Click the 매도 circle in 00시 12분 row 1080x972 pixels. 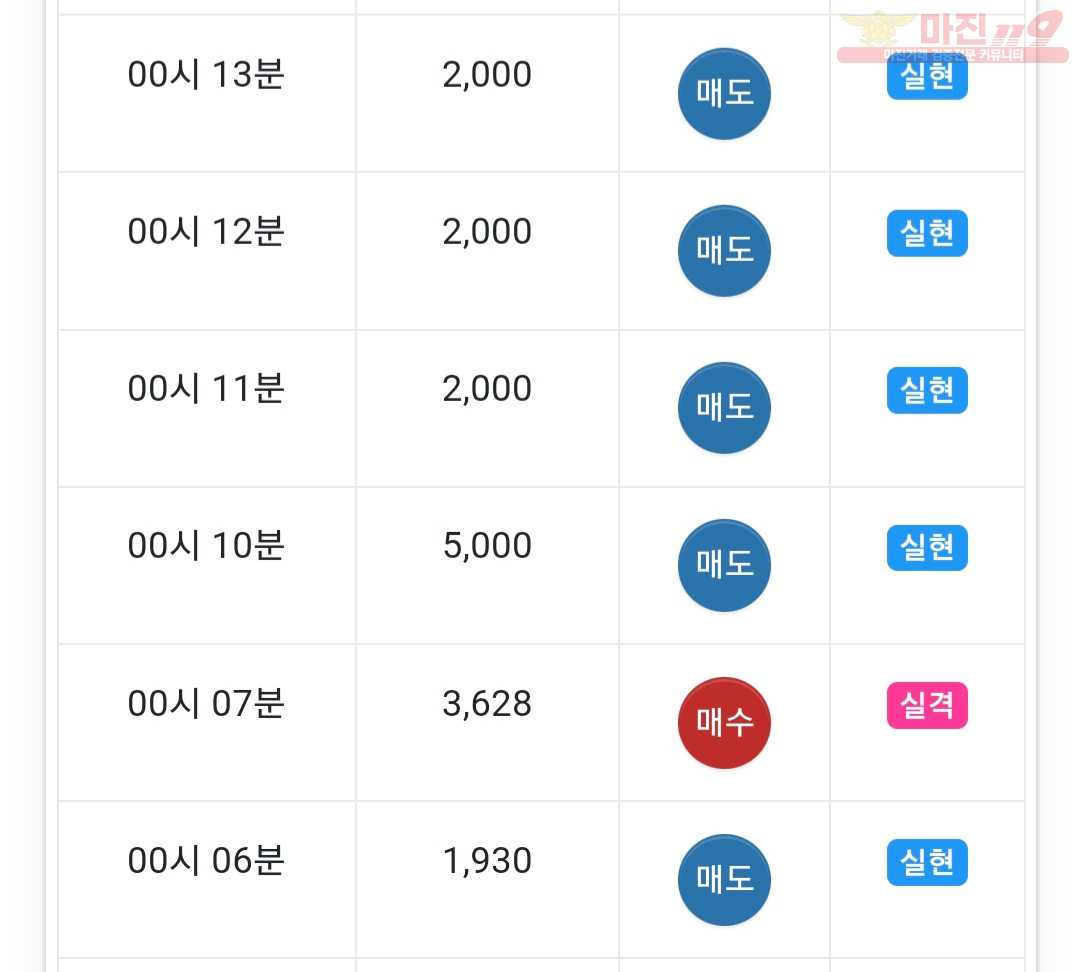[x=724, y=251]
